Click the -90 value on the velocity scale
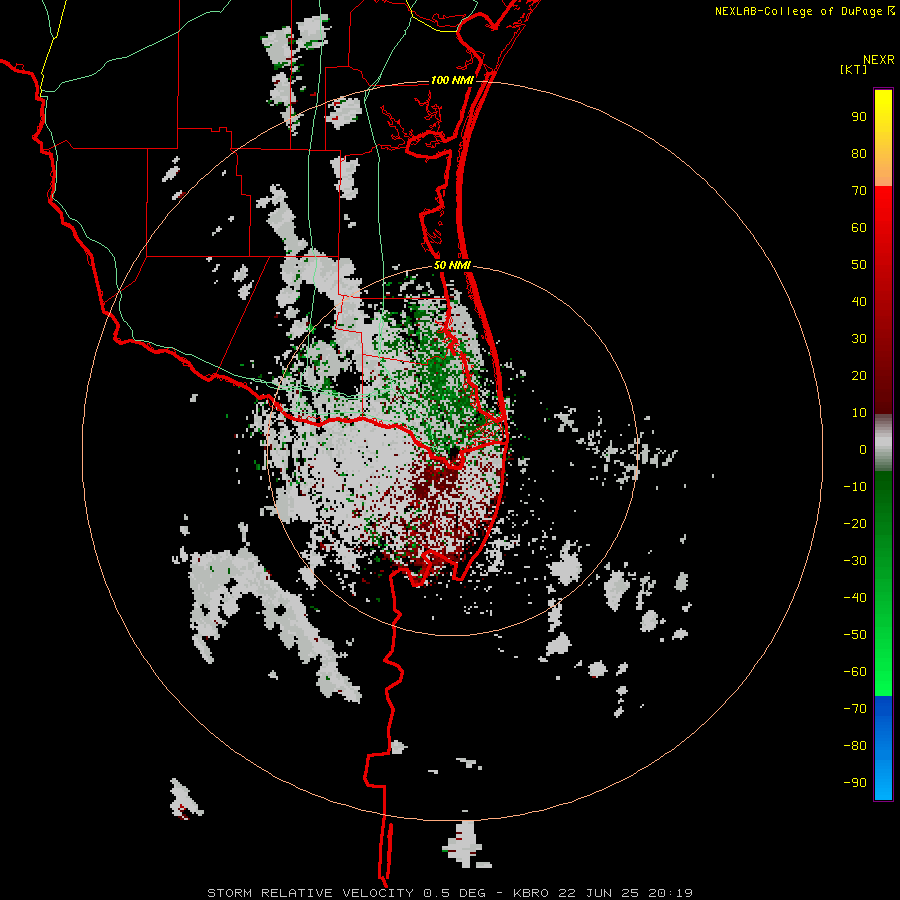900x900 pixels. point(855,783)
